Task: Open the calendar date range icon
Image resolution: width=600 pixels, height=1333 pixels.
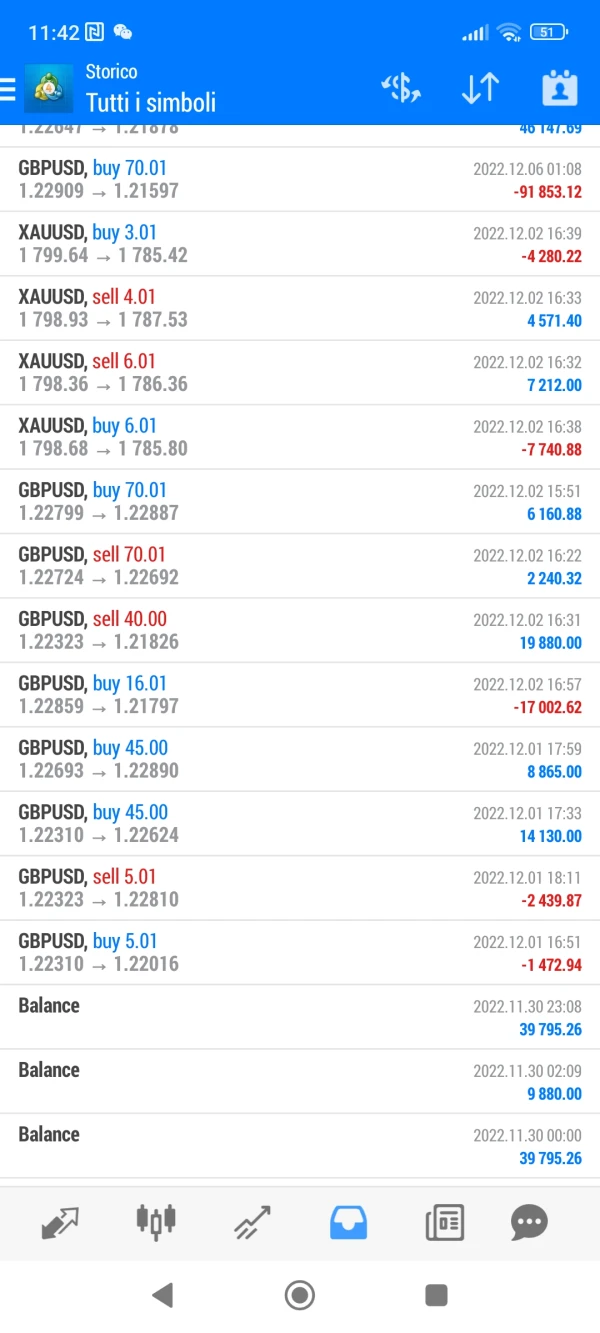Action: click(x=560, y=89)
